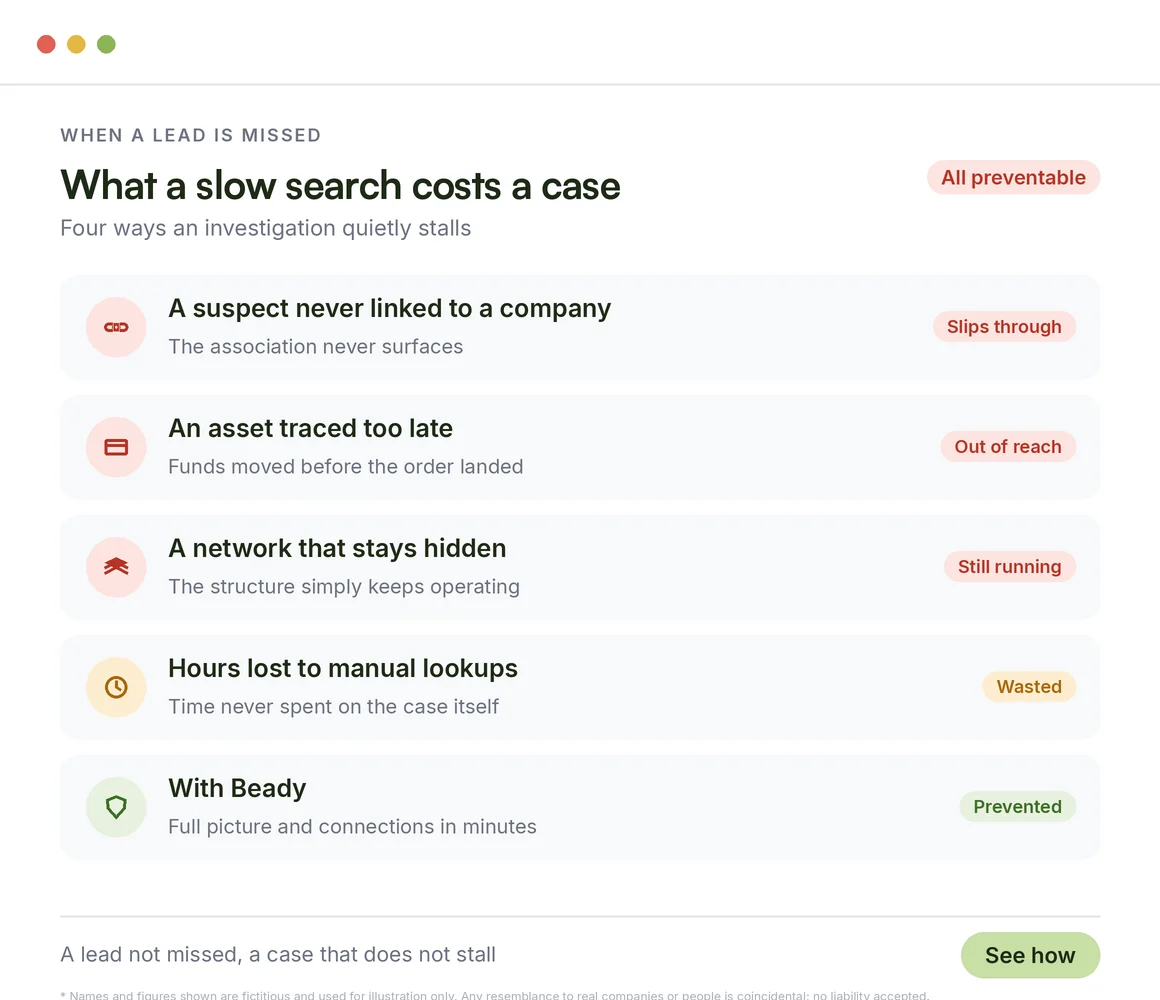Click the green maximize window dot
Screen dimensions: 1160x1000
(107, 44)
